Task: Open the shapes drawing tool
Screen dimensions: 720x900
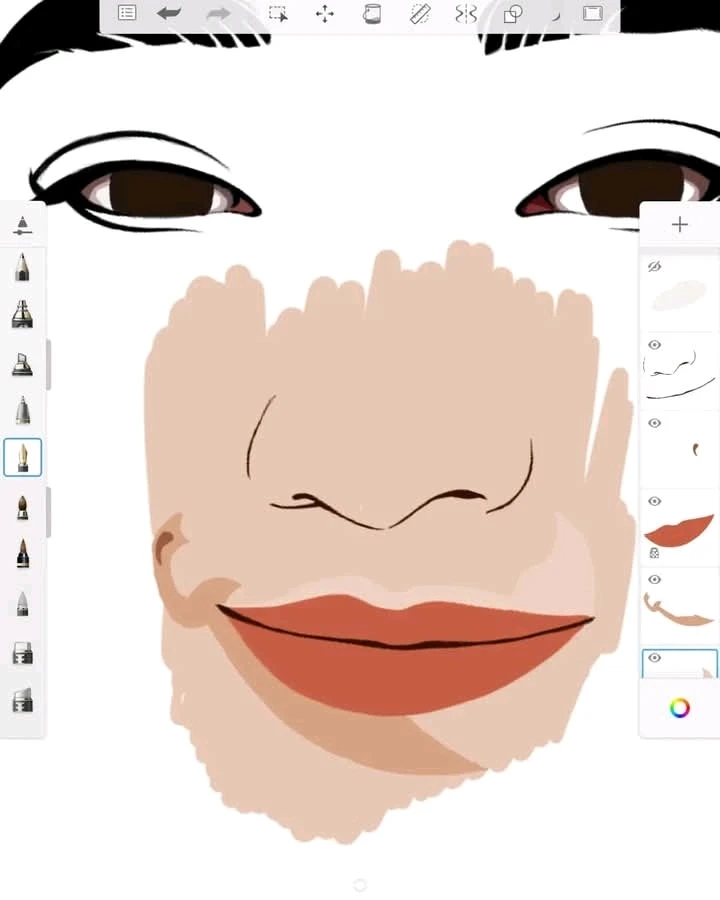Action: point(513,13)
